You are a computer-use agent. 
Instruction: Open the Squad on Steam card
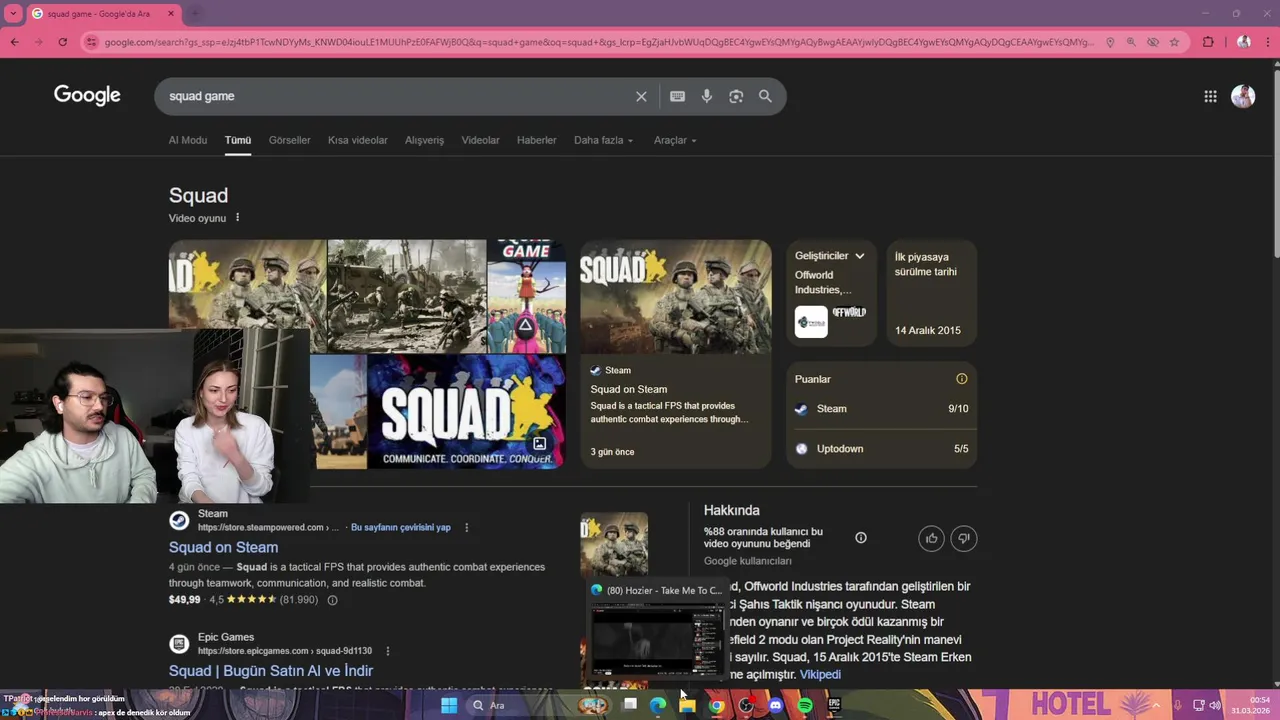click(x=675, y=354)
